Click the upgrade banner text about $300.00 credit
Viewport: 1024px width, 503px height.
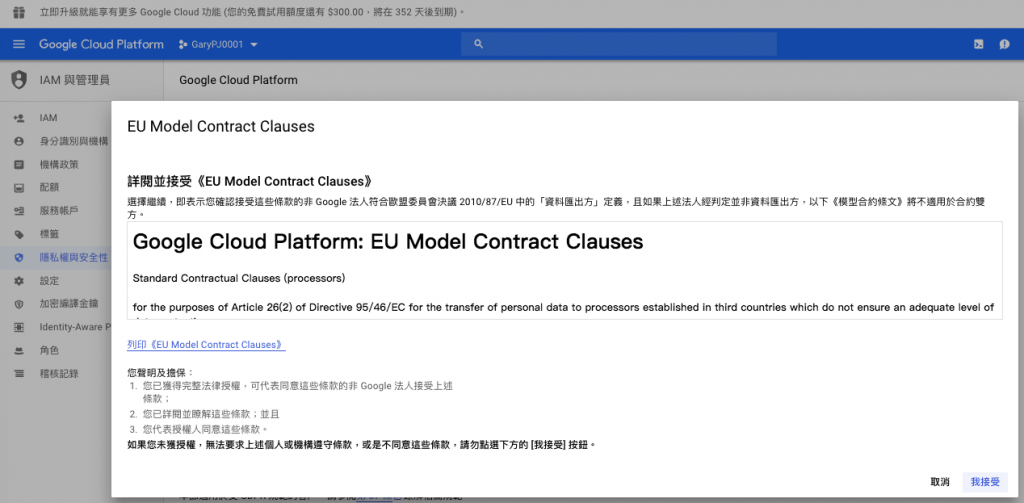click(x=253, y=12)
